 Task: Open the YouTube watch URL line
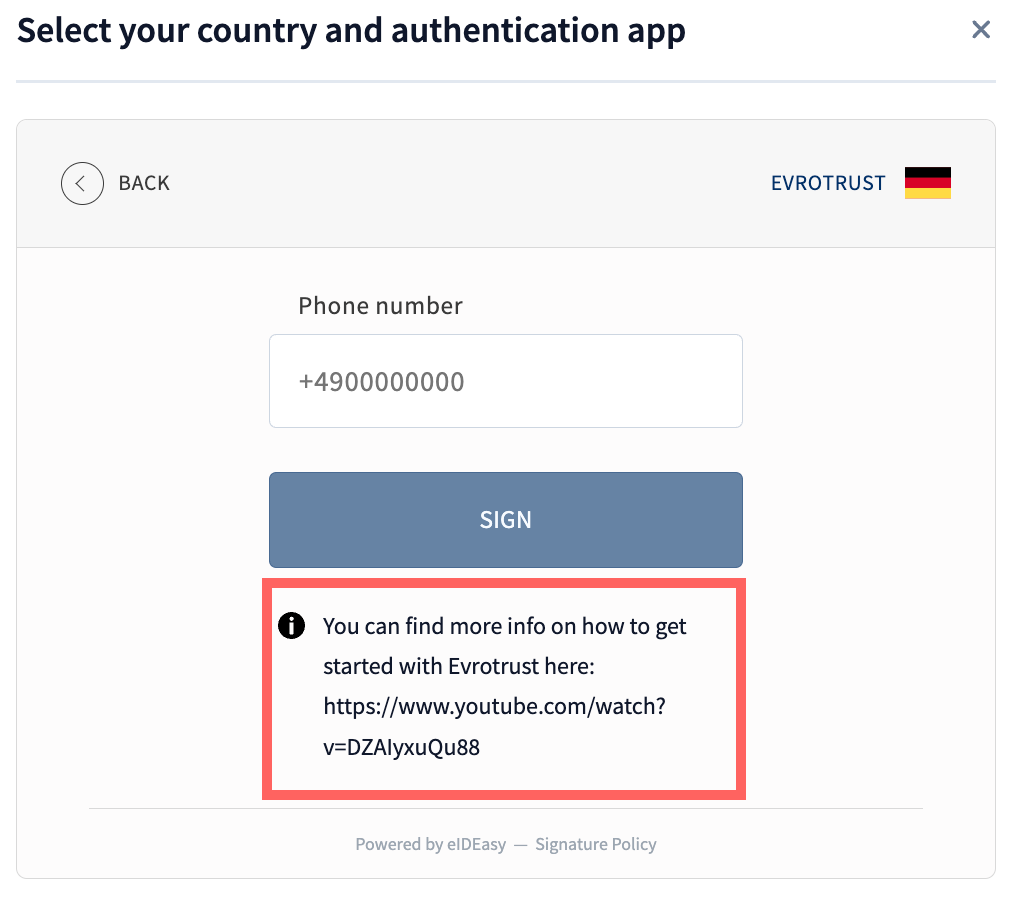494,707
